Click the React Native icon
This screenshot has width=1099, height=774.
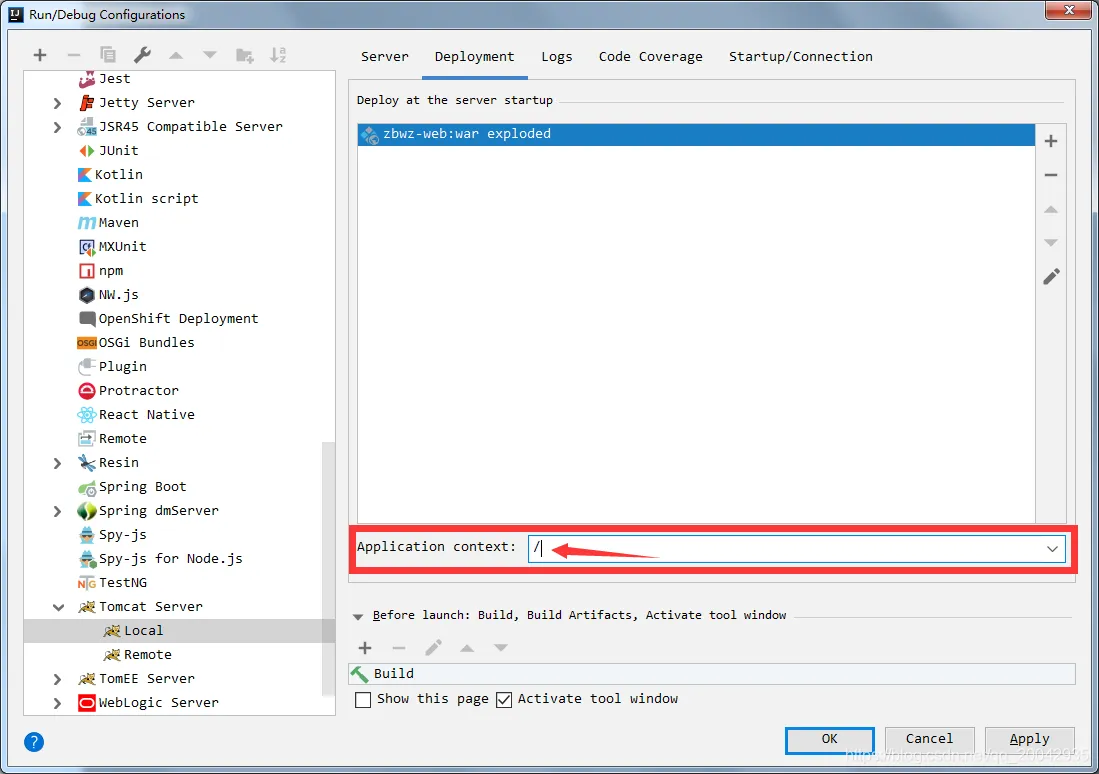coord(86,414)
